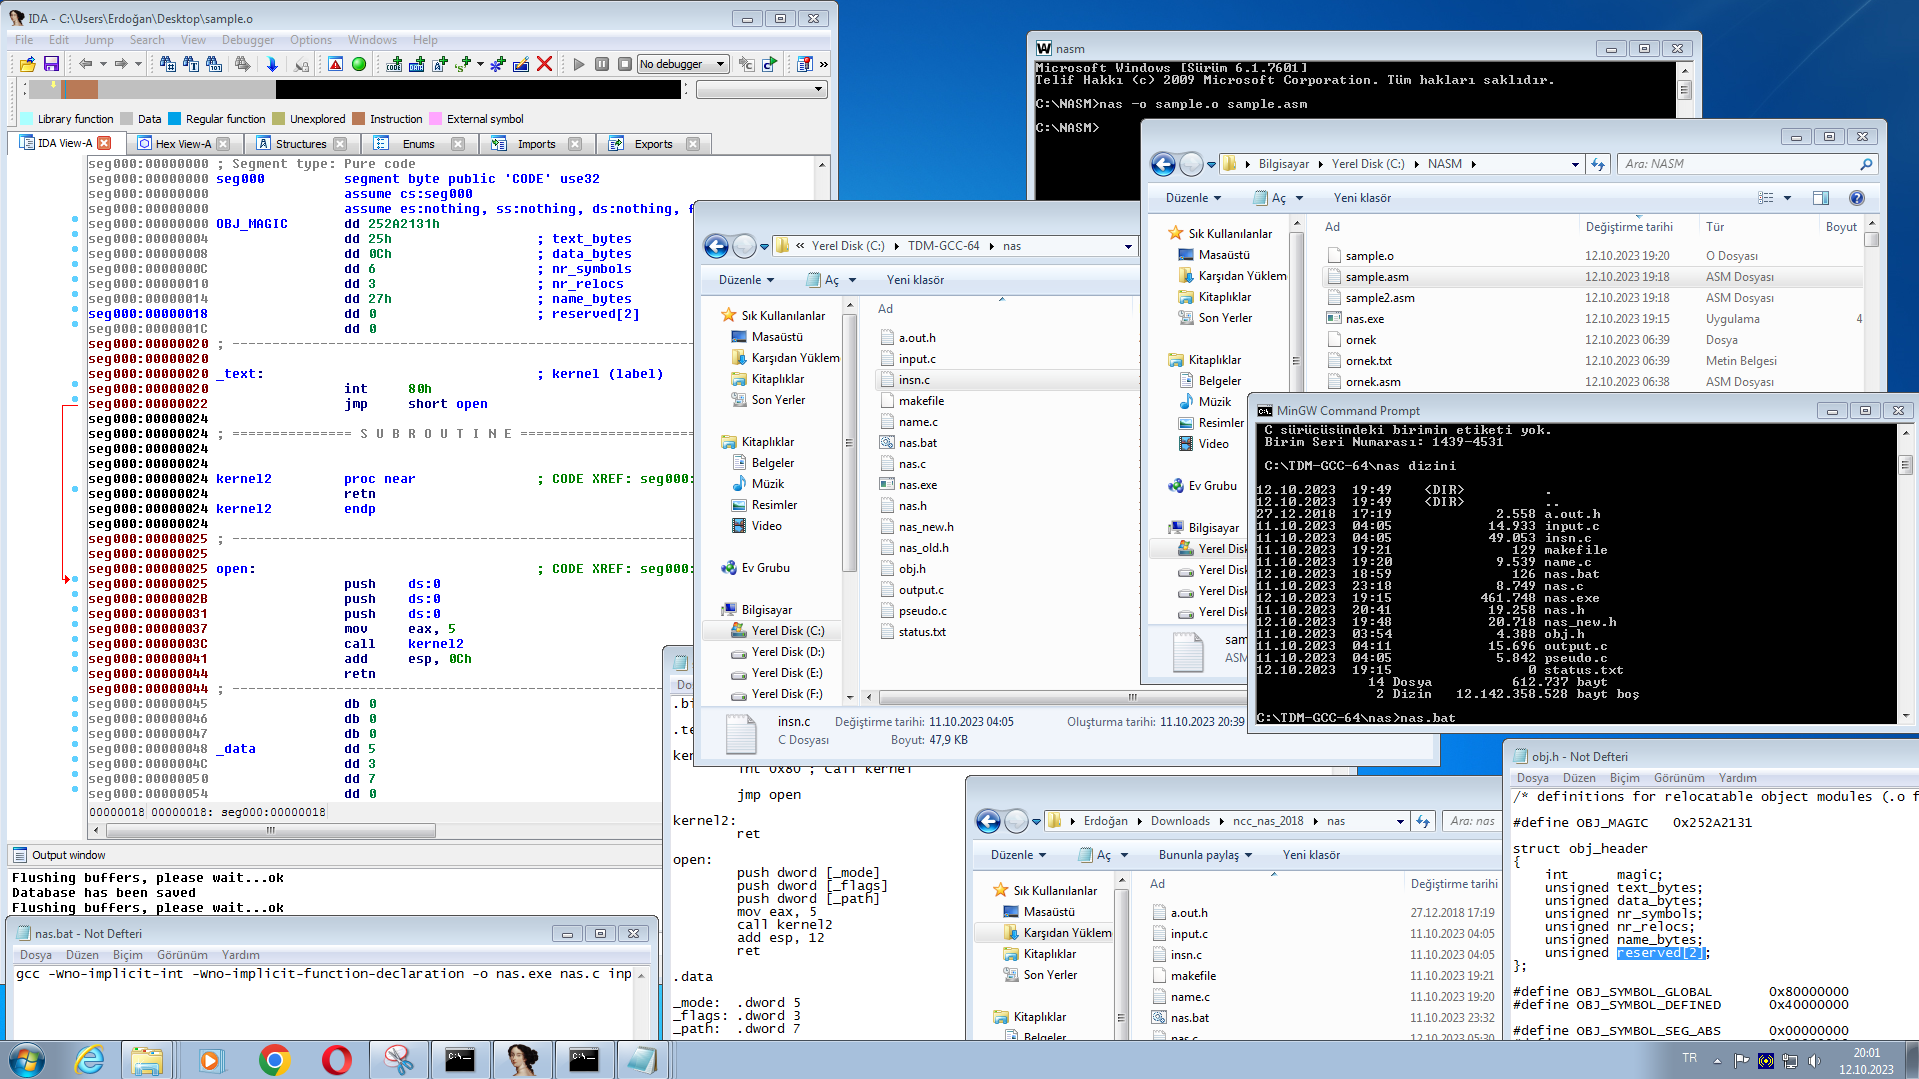Viewport: 1919px width, 1079px height.
Task: Open the No debugger dropdown
Action: [683, 64]
